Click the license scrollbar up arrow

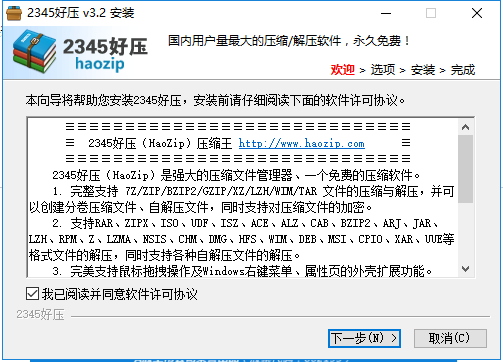point(465,127)
